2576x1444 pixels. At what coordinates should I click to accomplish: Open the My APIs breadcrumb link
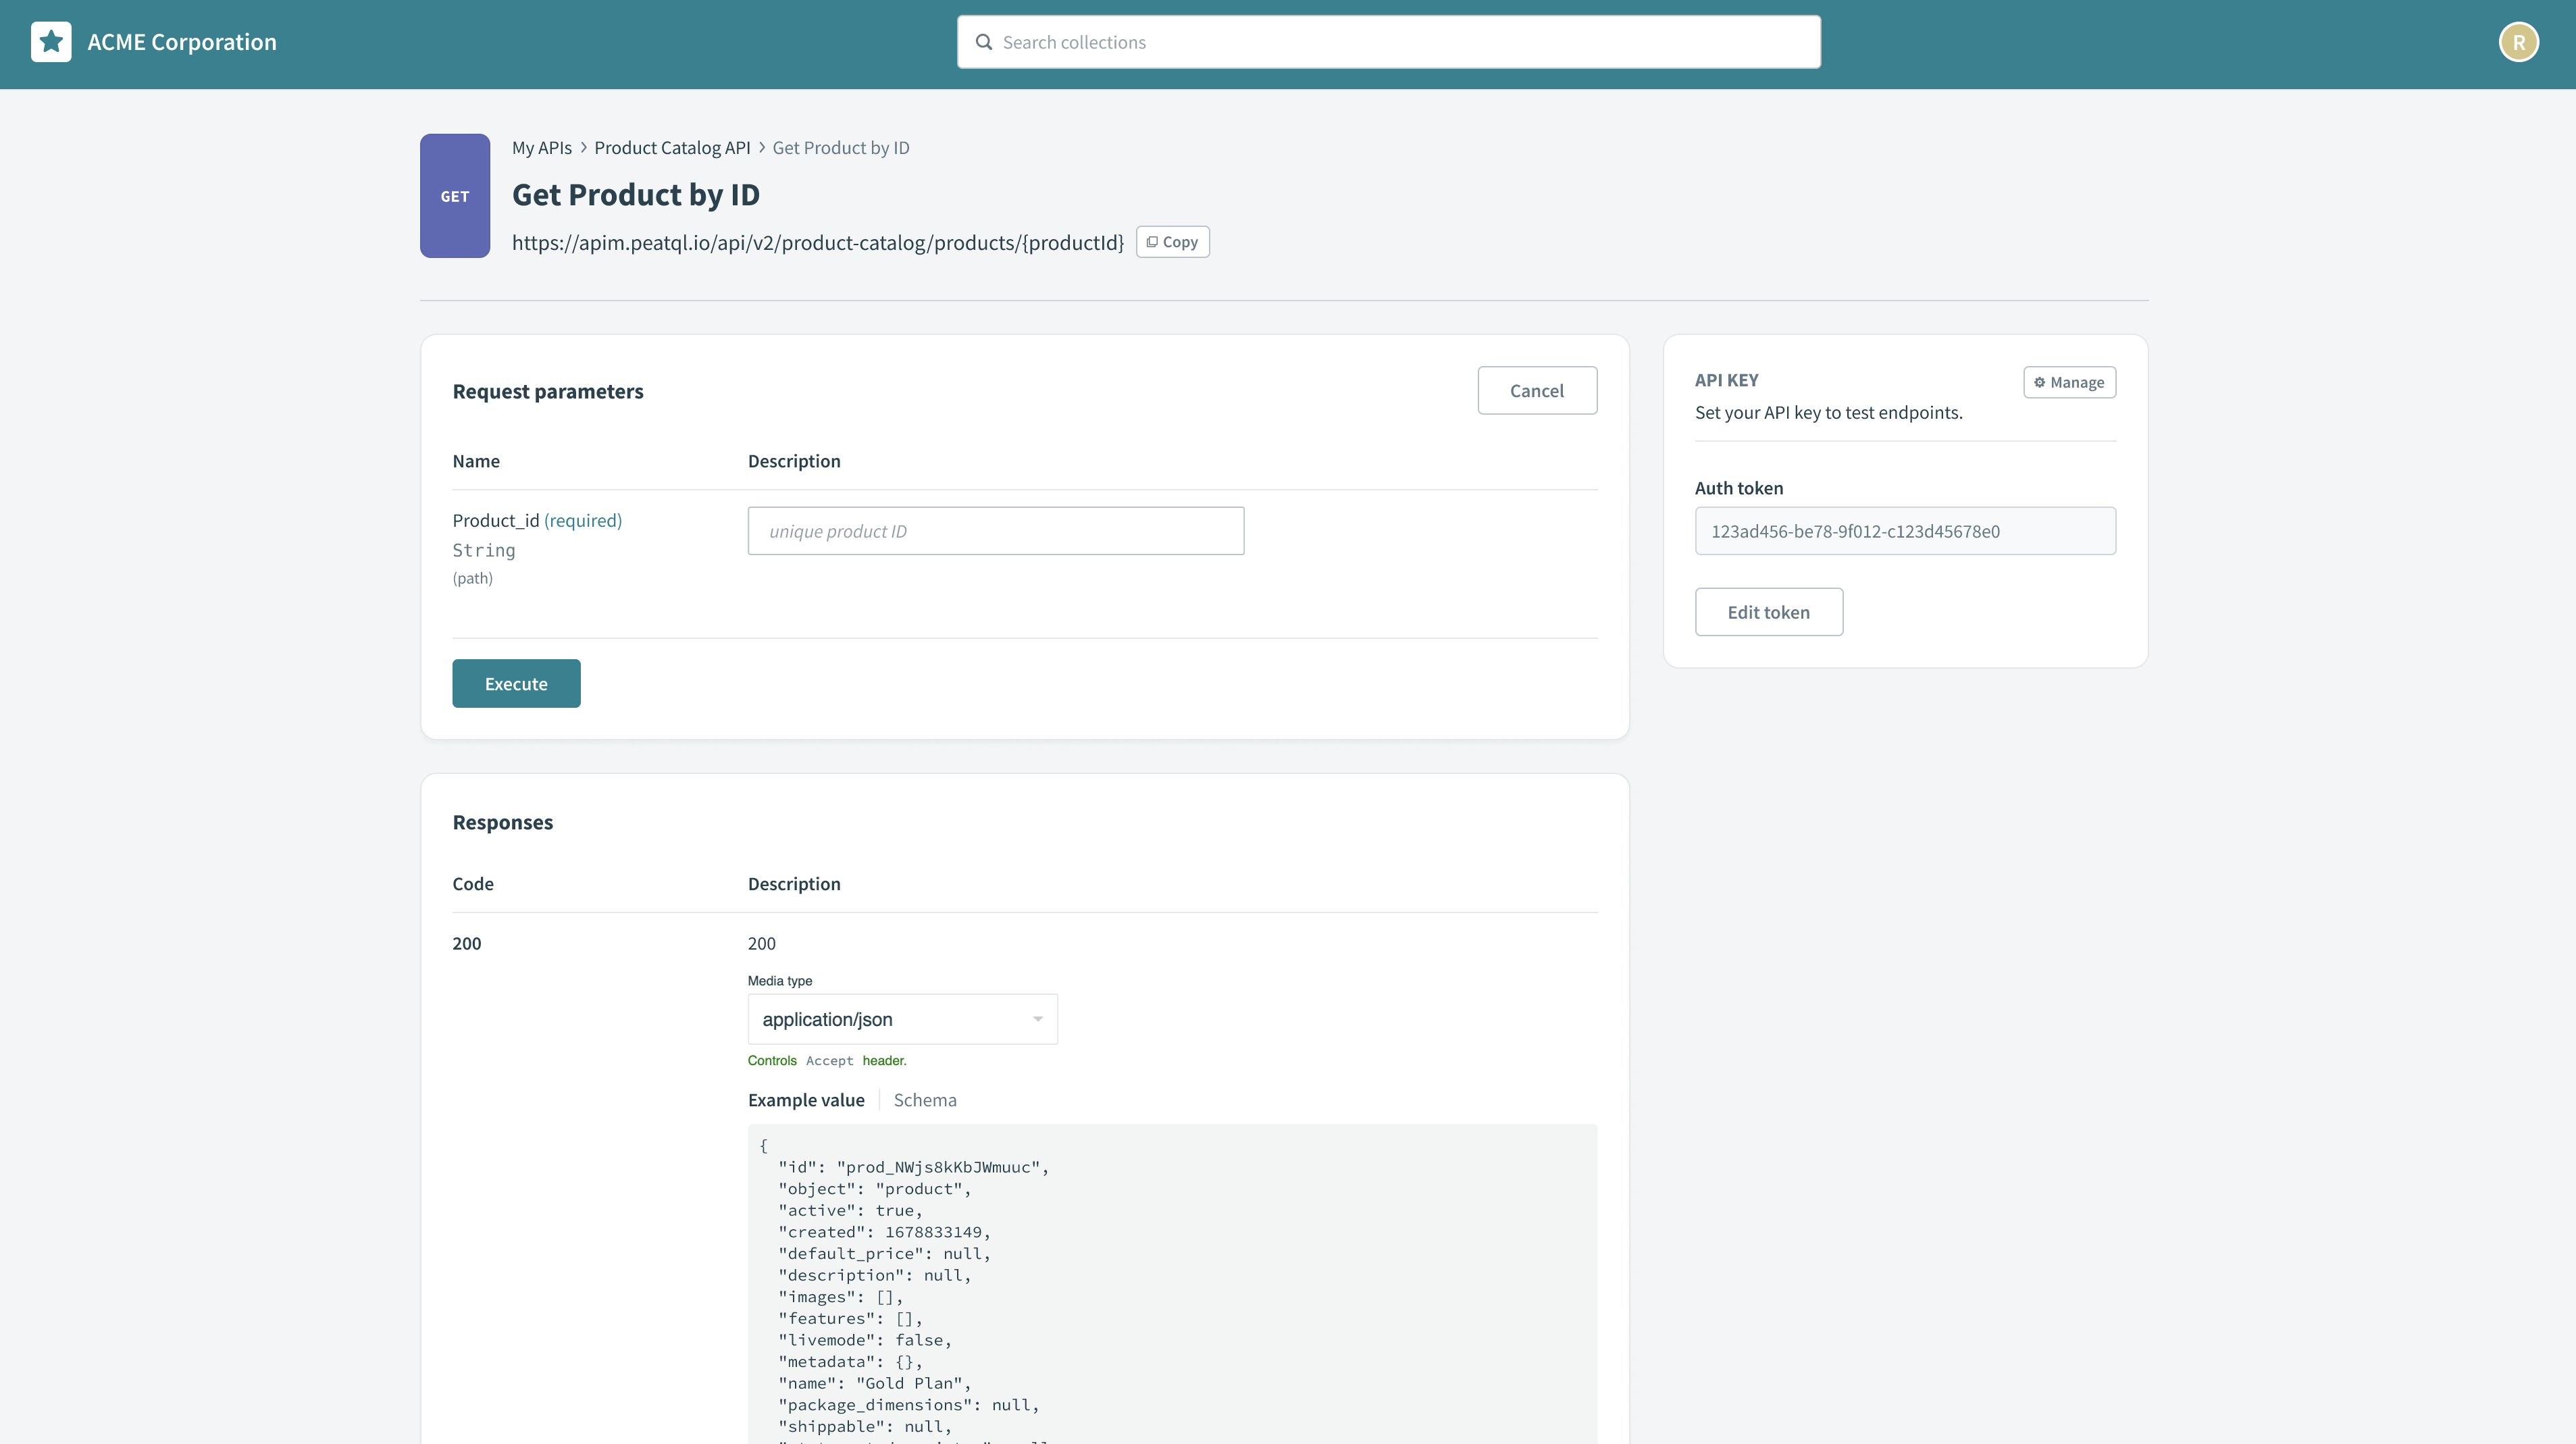(x=542, y=148)
